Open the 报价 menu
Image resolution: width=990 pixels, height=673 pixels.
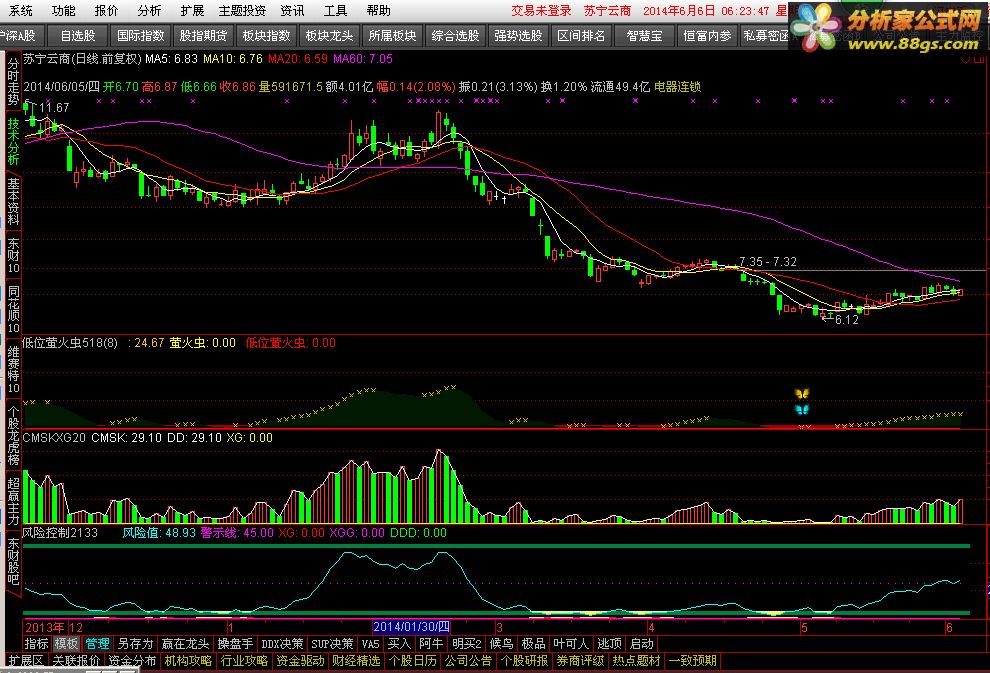click(106, 11)
